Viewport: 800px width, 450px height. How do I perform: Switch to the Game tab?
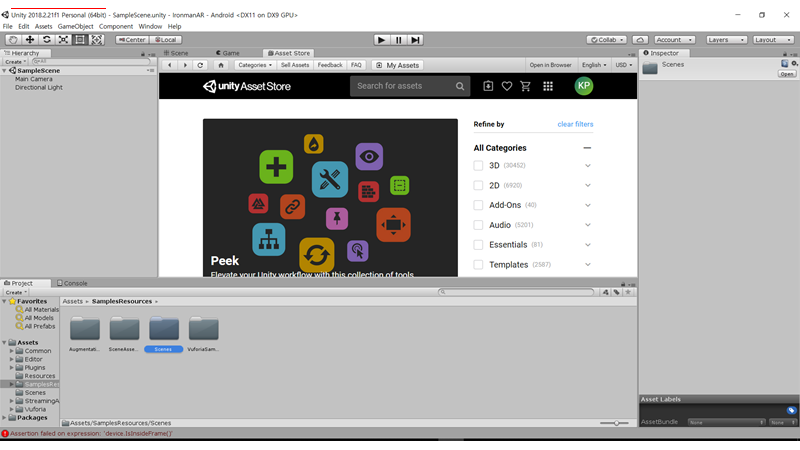[228, 53]
